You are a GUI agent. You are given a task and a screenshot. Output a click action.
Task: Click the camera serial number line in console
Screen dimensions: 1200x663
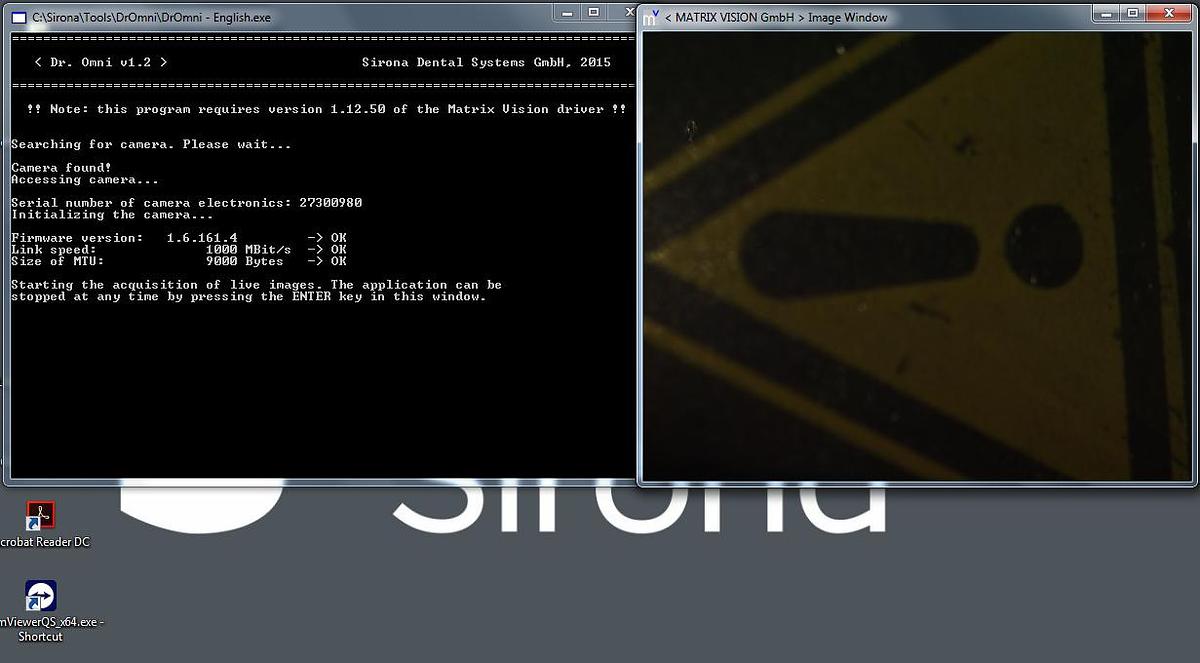tap(186, 203)
